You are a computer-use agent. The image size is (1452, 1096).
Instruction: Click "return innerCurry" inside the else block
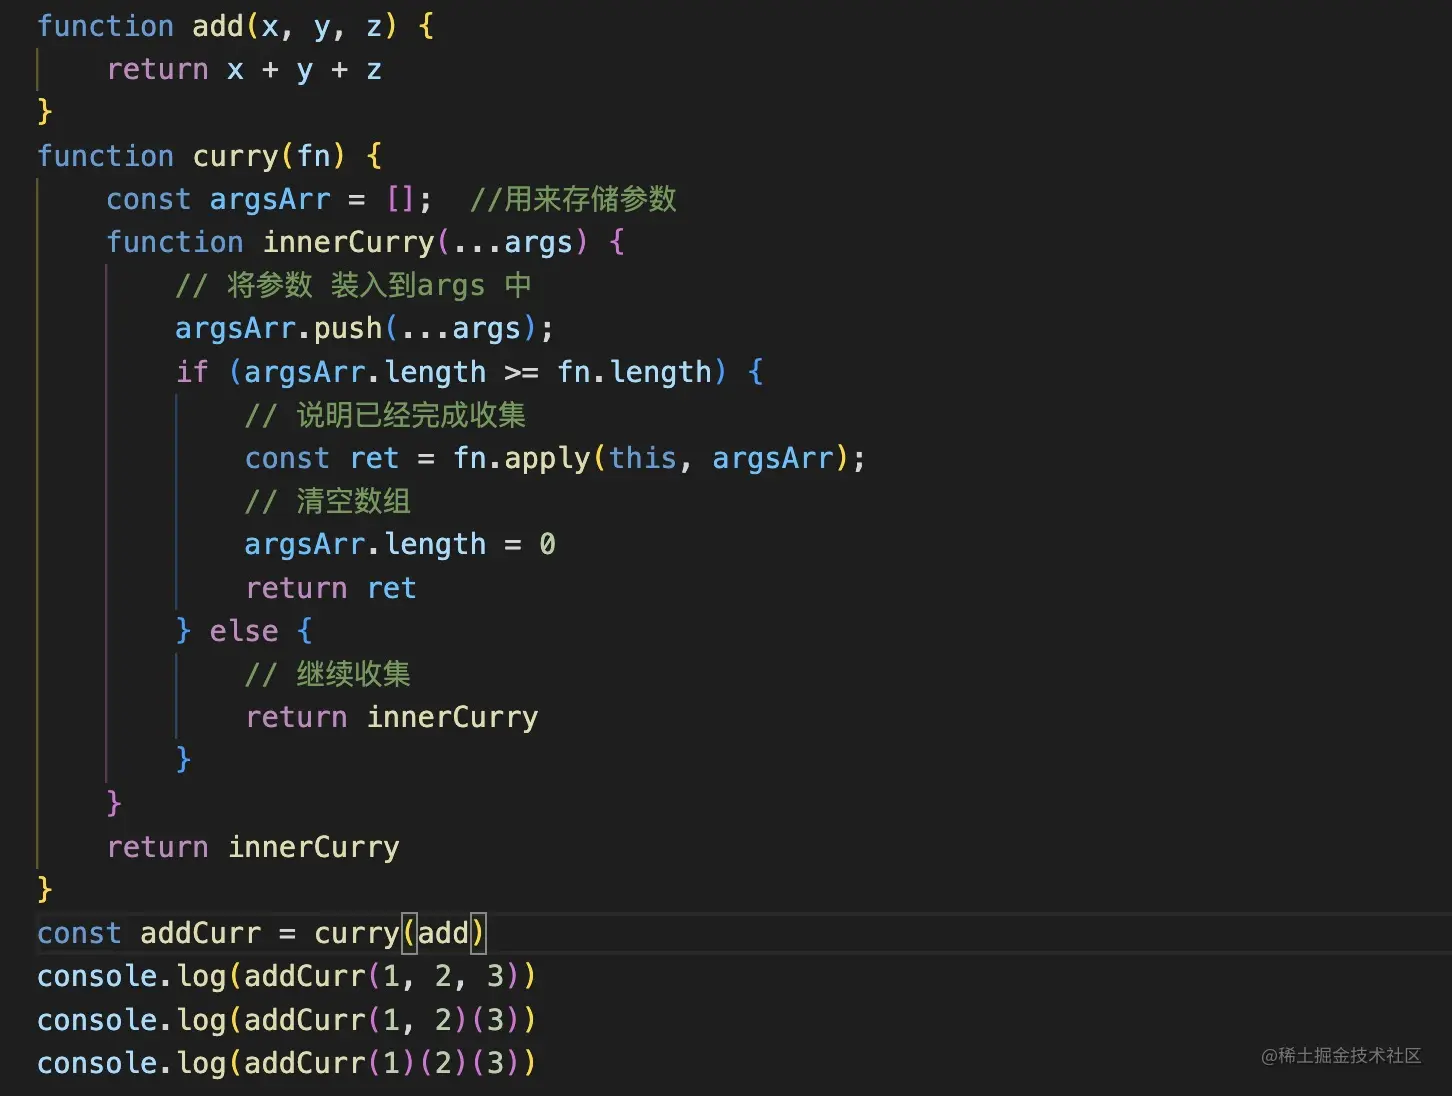click(392, 717)
